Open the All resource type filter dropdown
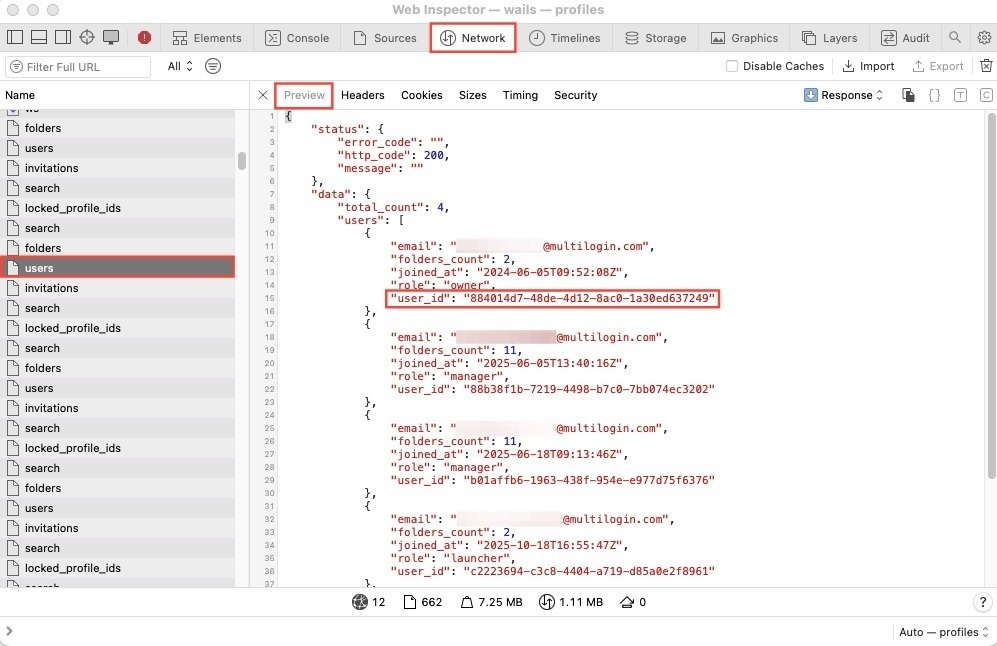This screenshot has height=646, width=997. point(177,66)
